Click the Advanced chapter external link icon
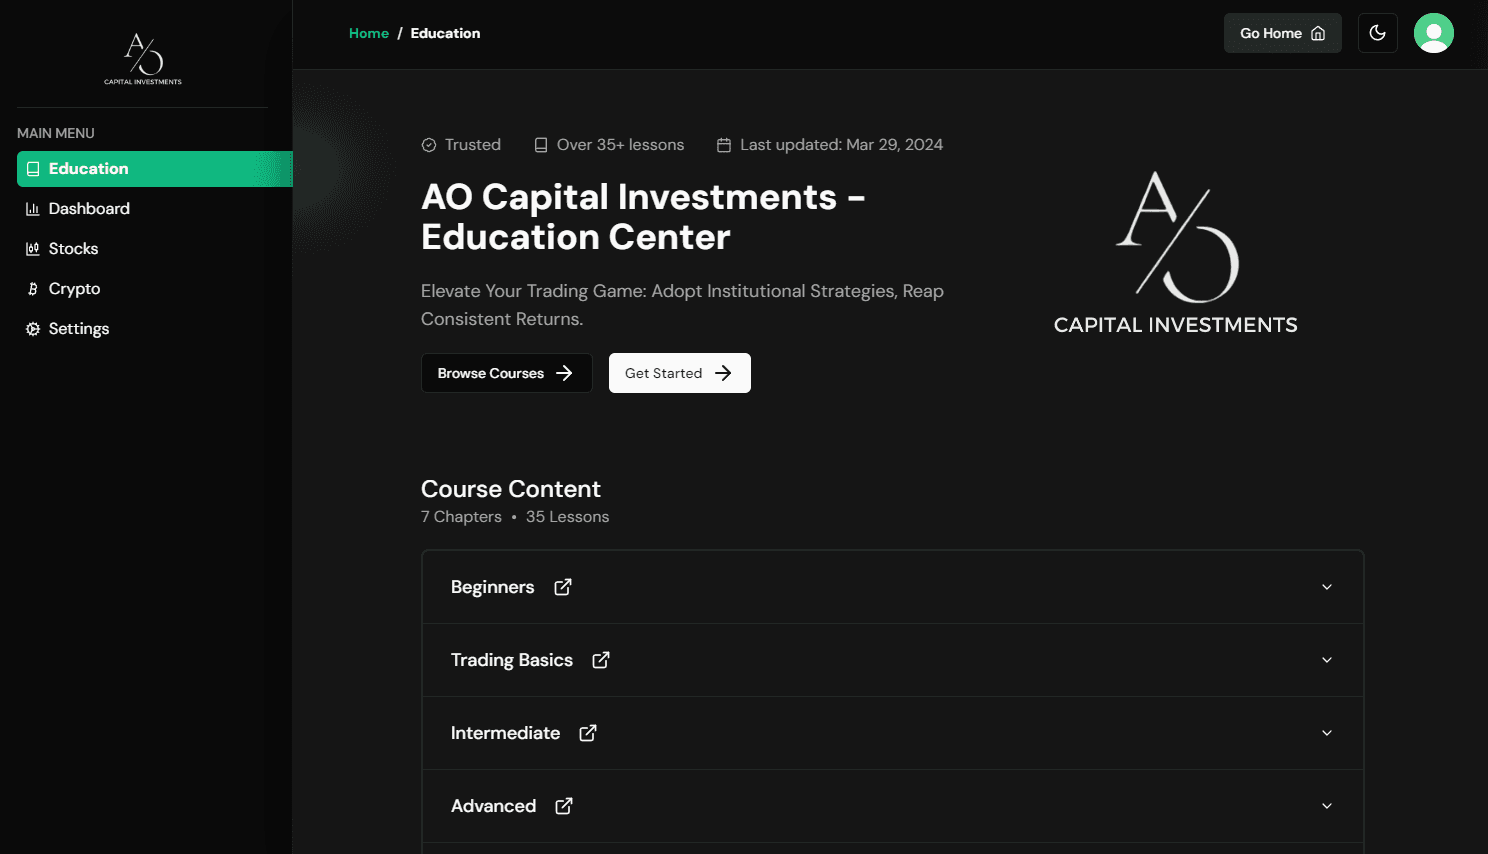The height and width of the screenshot is (854, 1488). [564, 806]
